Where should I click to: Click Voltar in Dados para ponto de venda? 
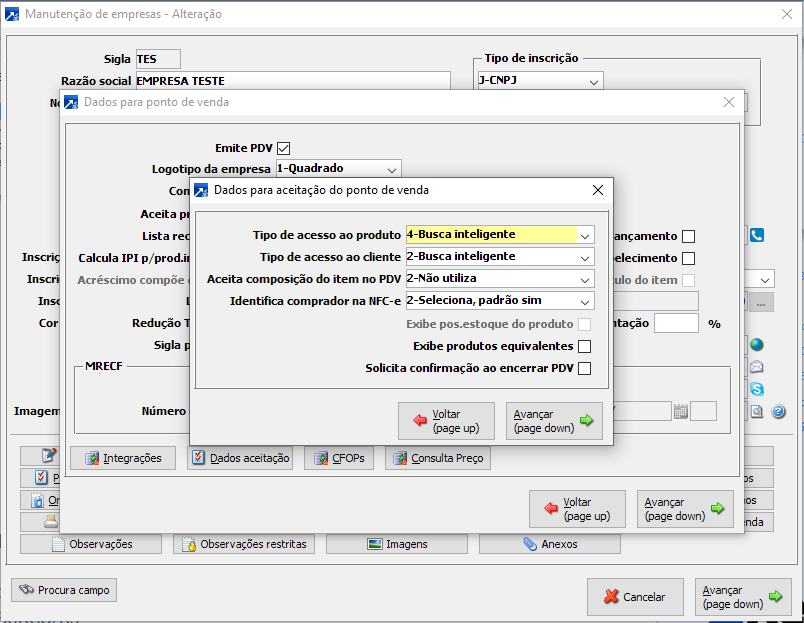click(x=577, y=509)
